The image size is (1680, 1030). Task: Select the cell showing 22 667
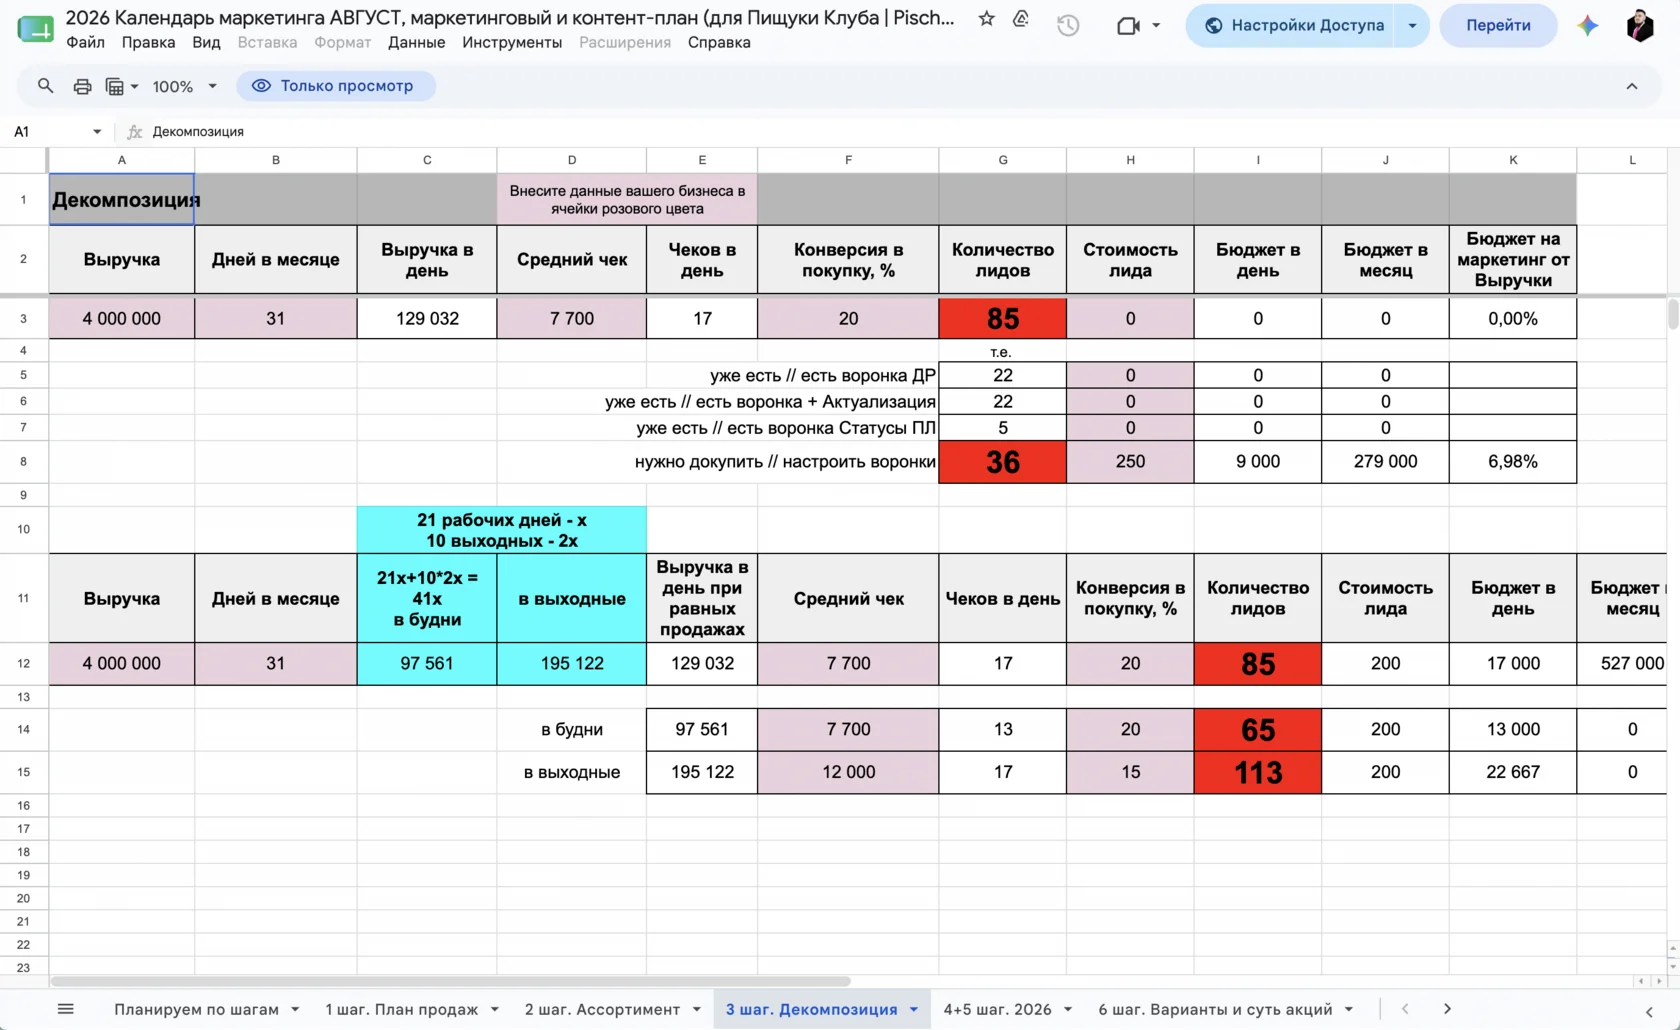tap(1513, 773)
